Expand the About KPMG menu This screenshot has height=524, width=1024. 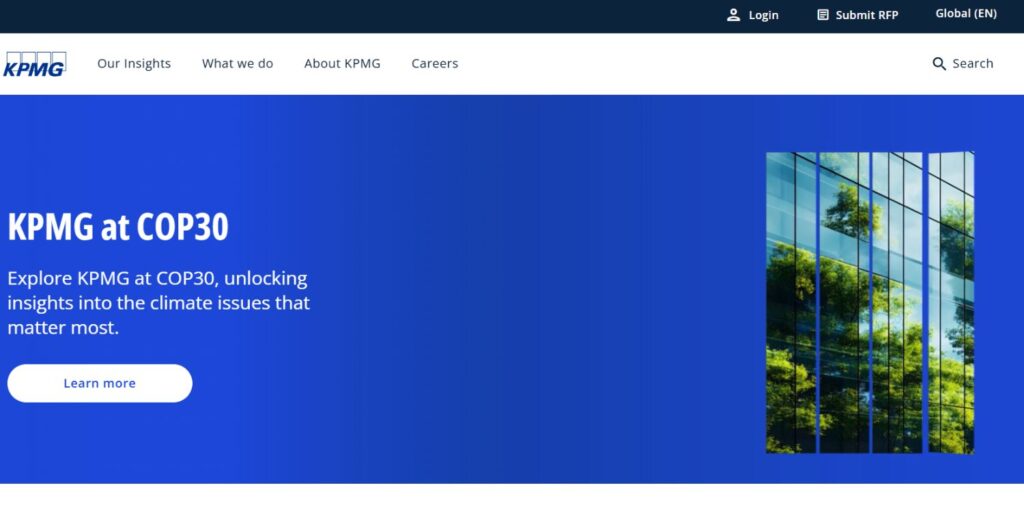coord(342,64)
